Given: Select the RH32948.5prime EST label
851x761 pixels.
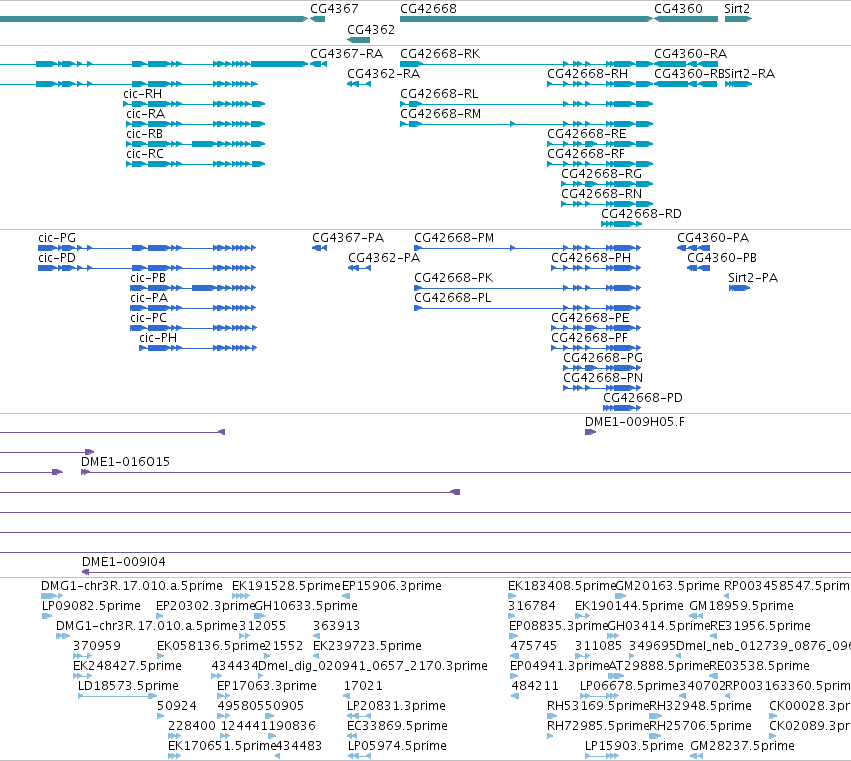Looking at the screenshot, I should (x=701, y=706).
